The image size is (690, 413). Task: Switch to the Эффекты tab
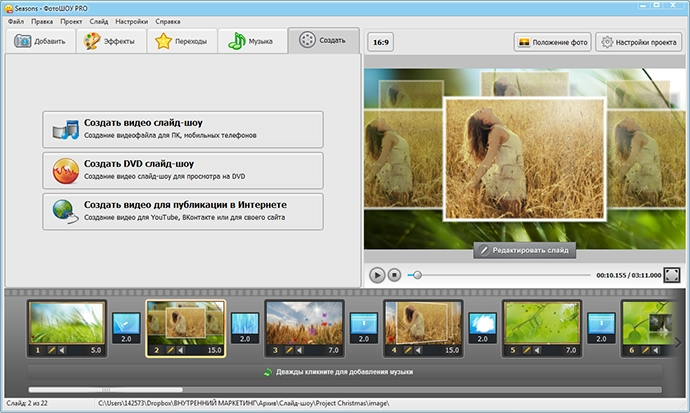click(111, 41)
